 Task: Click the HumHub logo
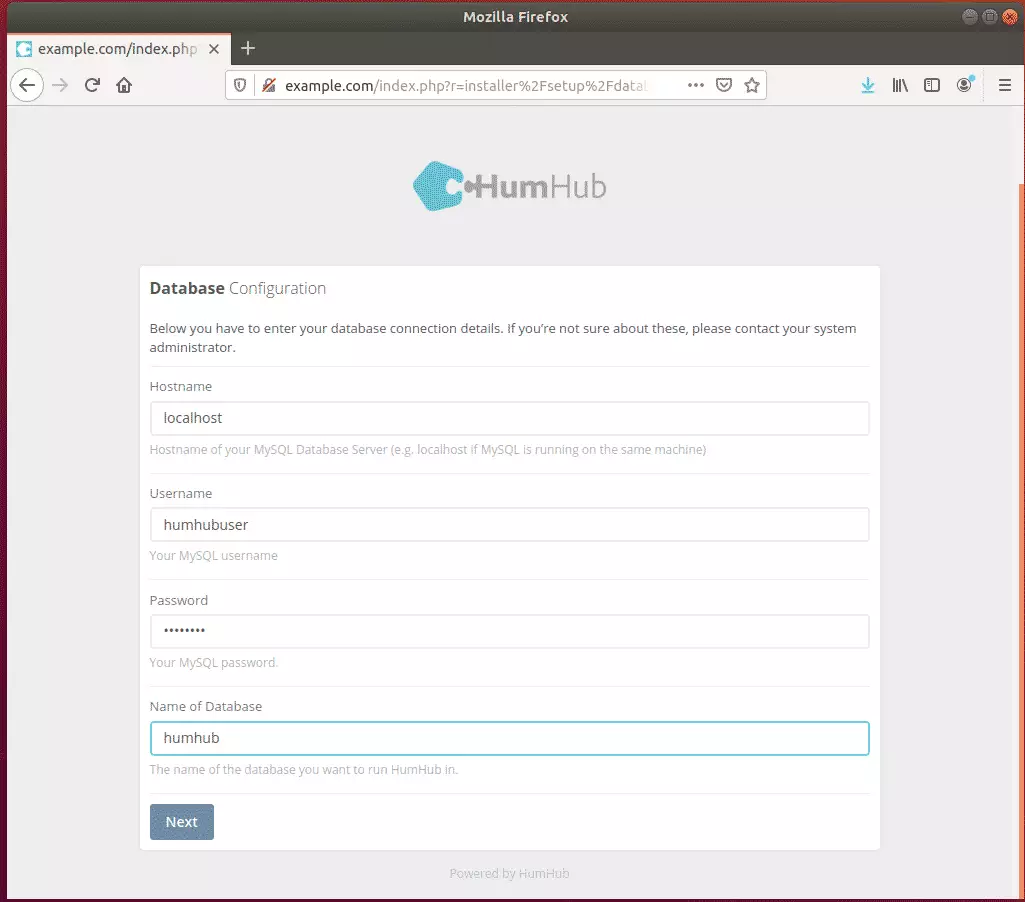point(509,186)
